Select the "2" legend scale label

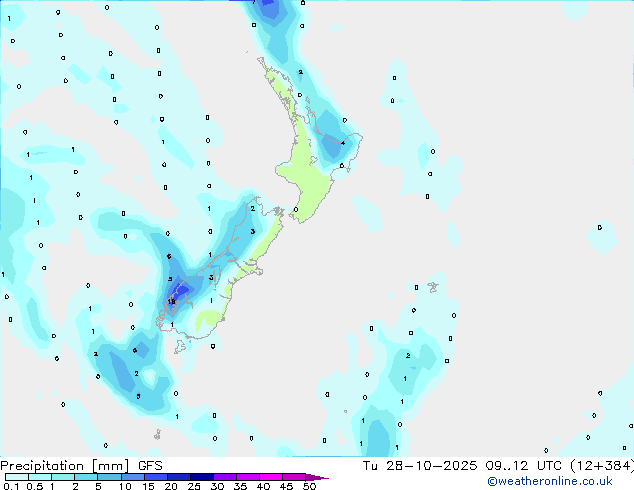pyautogui.click(x=75, y=486)
